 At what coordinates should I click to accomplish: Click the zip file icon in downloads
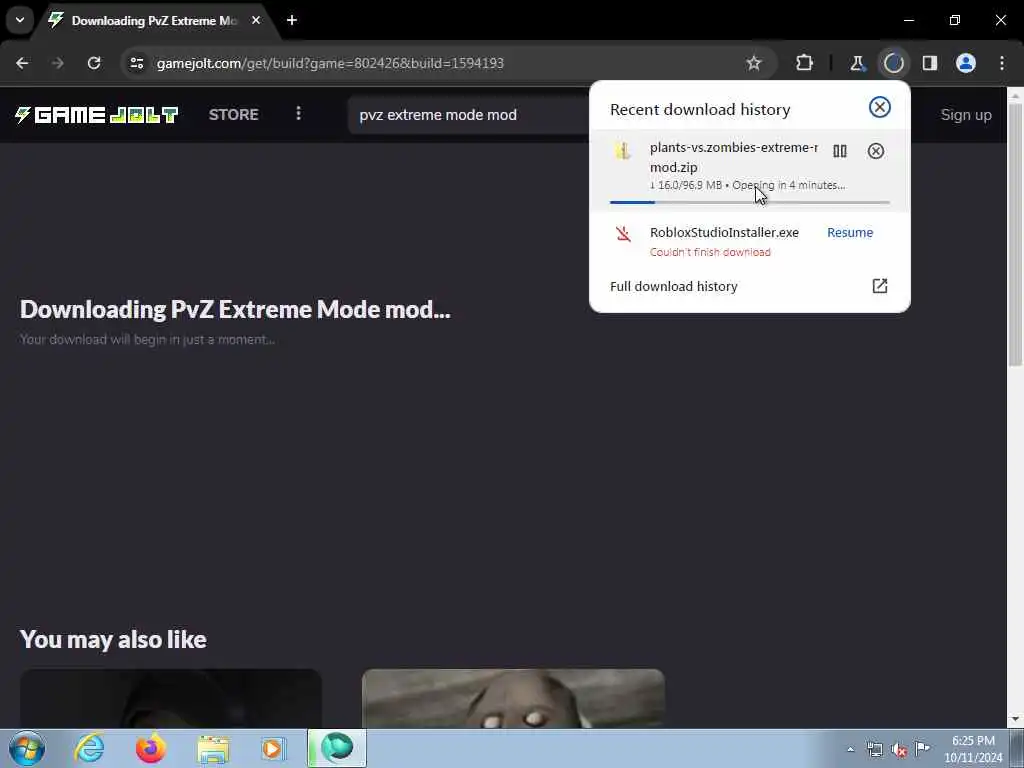(622, 151)
